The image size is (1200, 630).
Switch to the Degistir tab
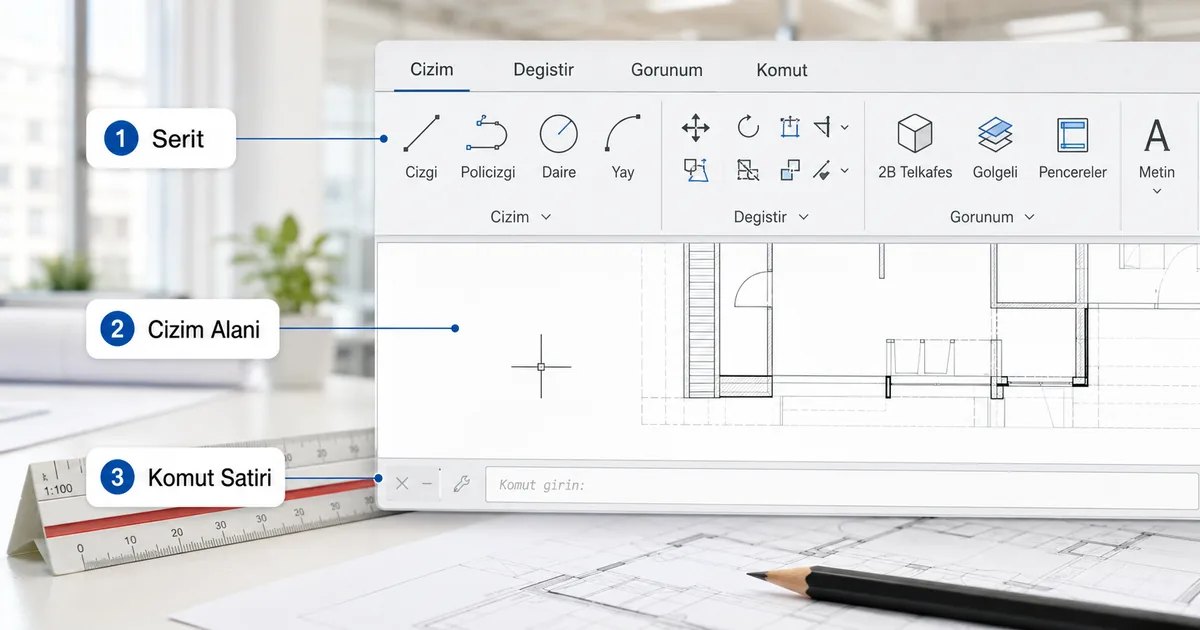click(x=544, y=70)
